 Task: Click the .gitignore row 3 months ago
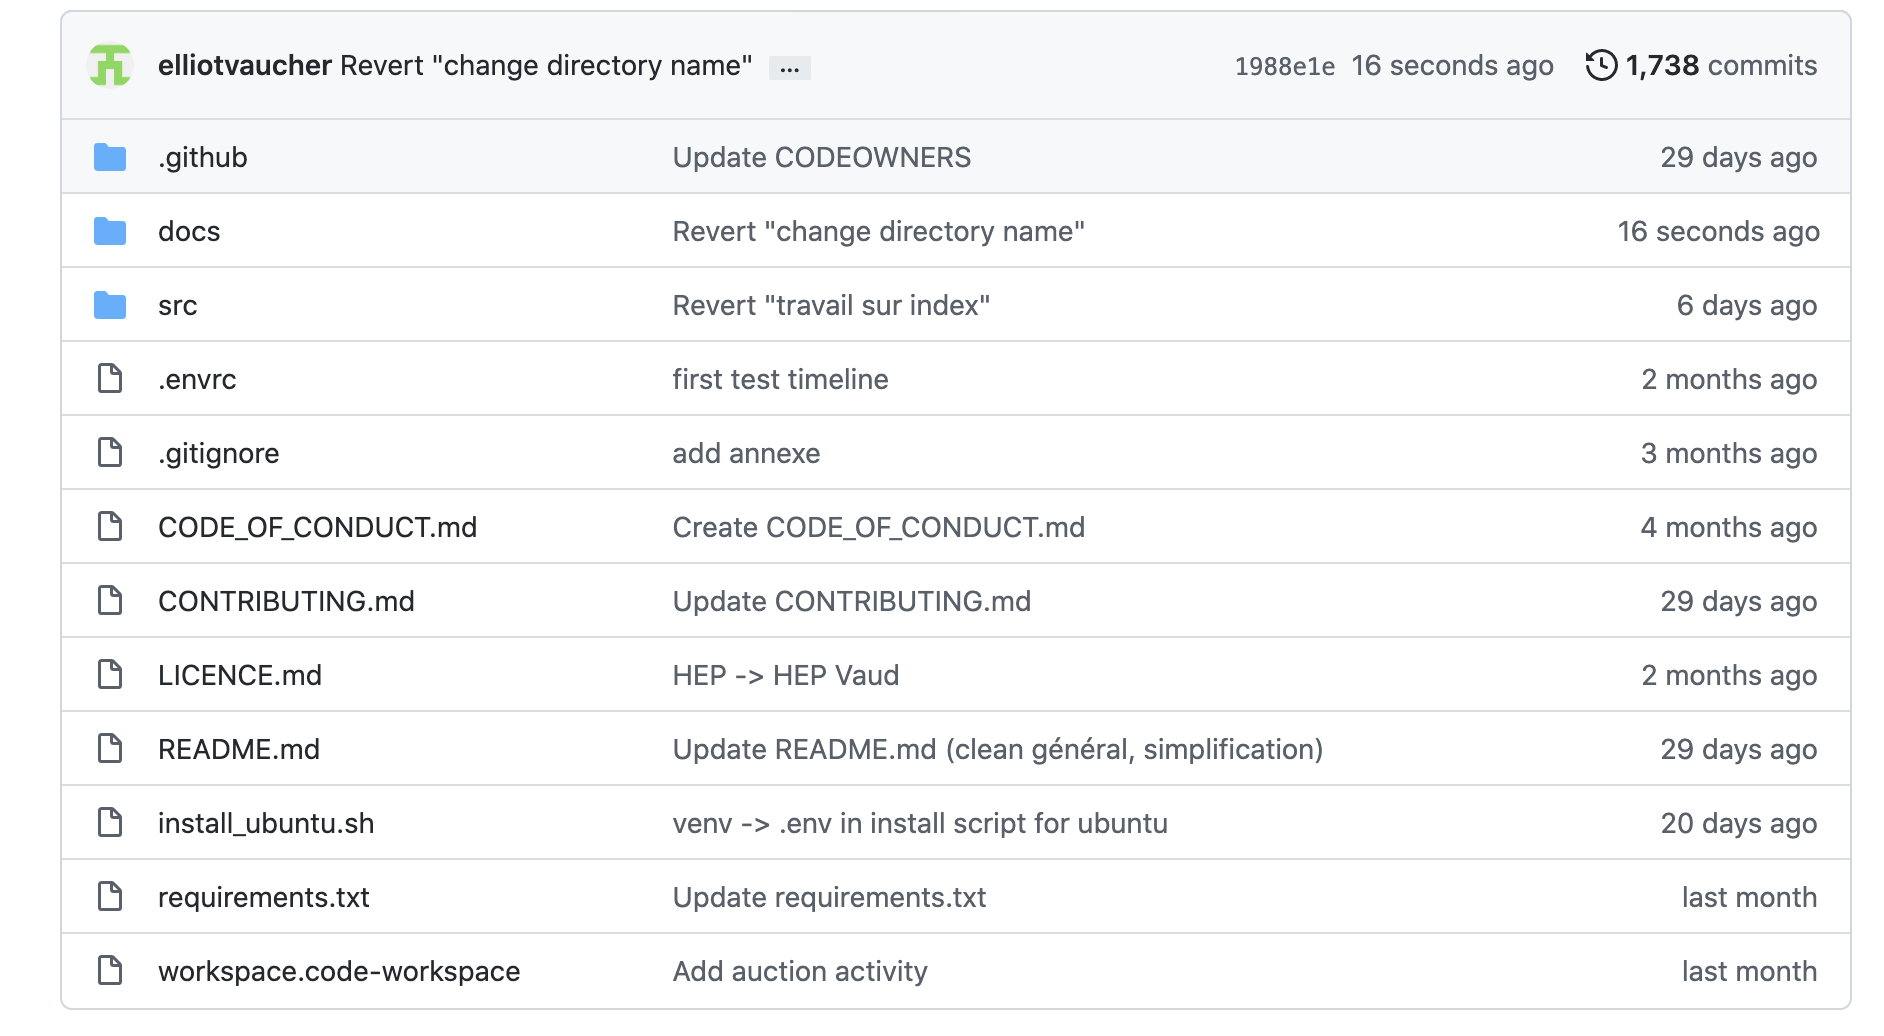[1728, 454]
